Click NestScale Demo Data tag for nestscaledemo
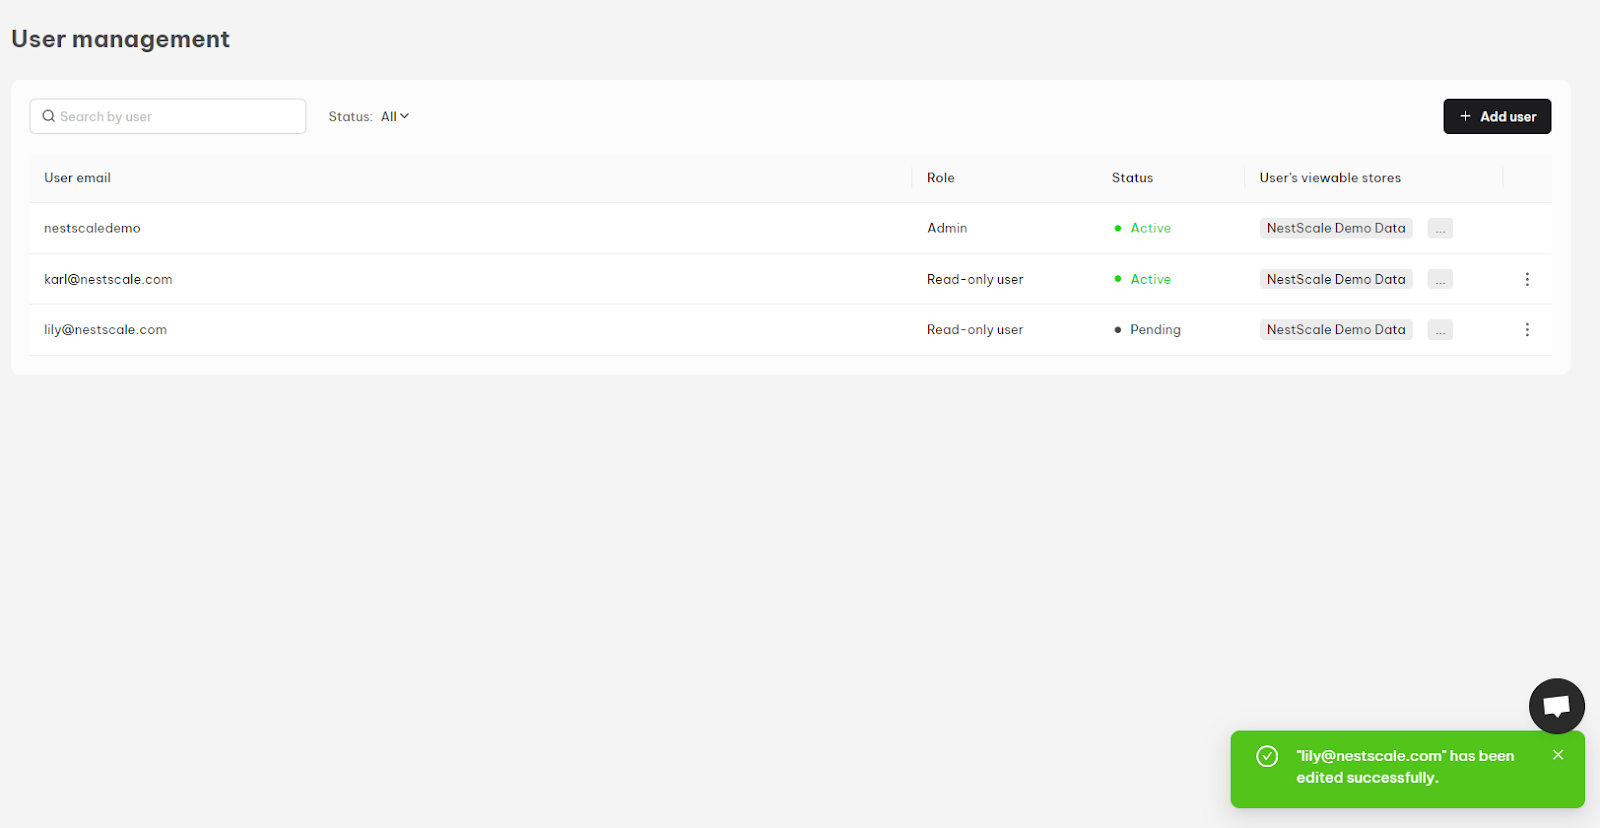Screen dimensions: 1600x828 (x=1336, y=228)
